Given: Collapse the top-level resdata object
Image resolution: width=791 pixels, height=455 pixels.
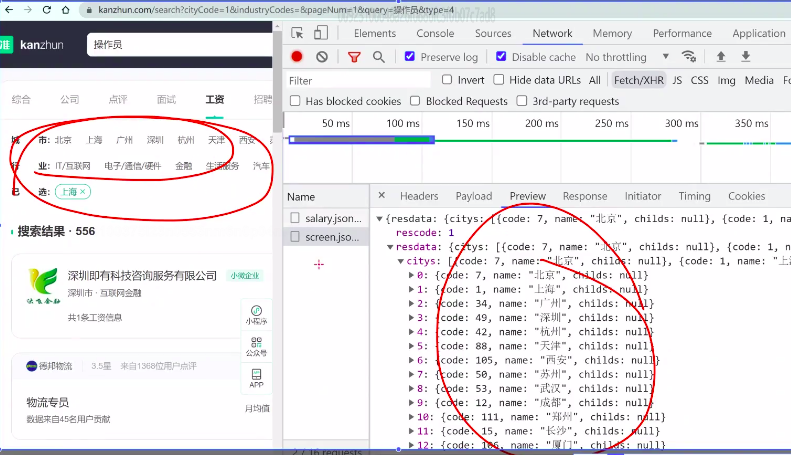Looking at the screenshot, I should click(x=379, y=219).
